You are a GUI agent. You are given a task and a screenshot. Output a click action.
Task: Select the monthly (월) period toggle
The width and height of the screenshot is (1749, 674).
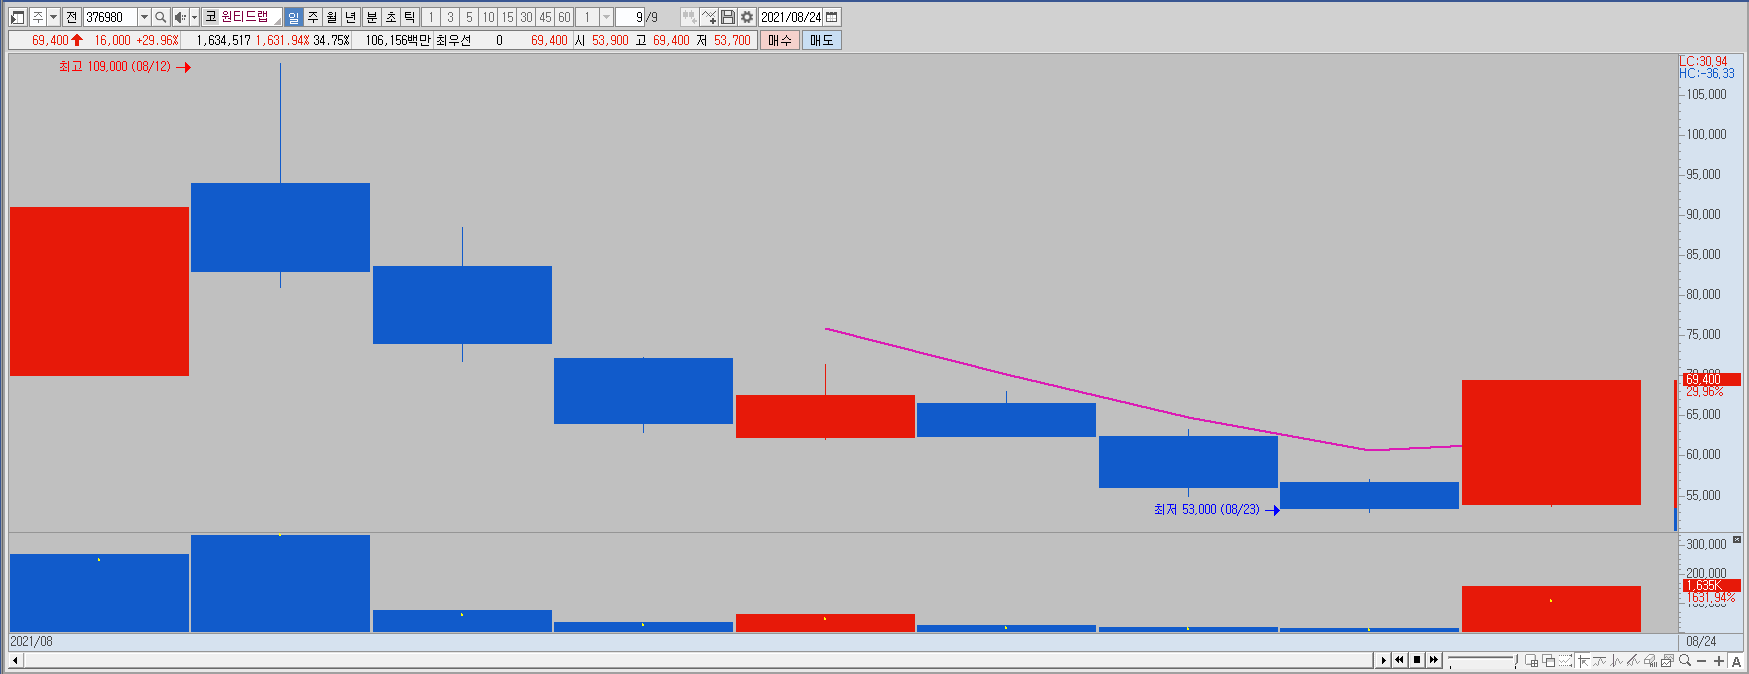click(x=331, y=17)
